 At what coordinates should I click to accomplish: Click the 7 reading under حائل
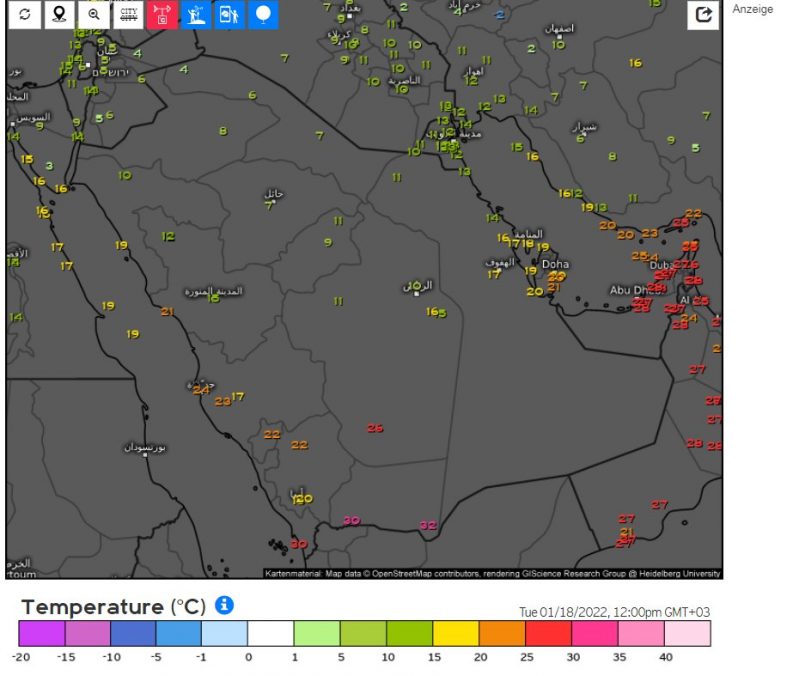(x=269, y=206)
